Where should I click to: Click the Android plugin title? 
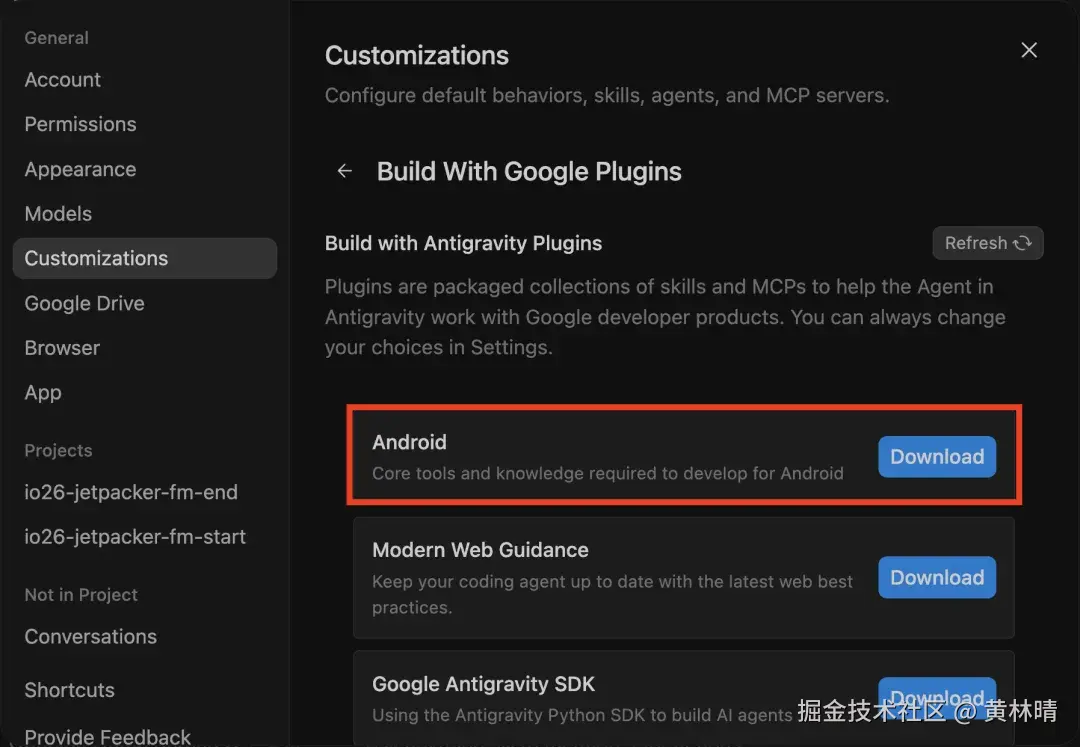409,442
